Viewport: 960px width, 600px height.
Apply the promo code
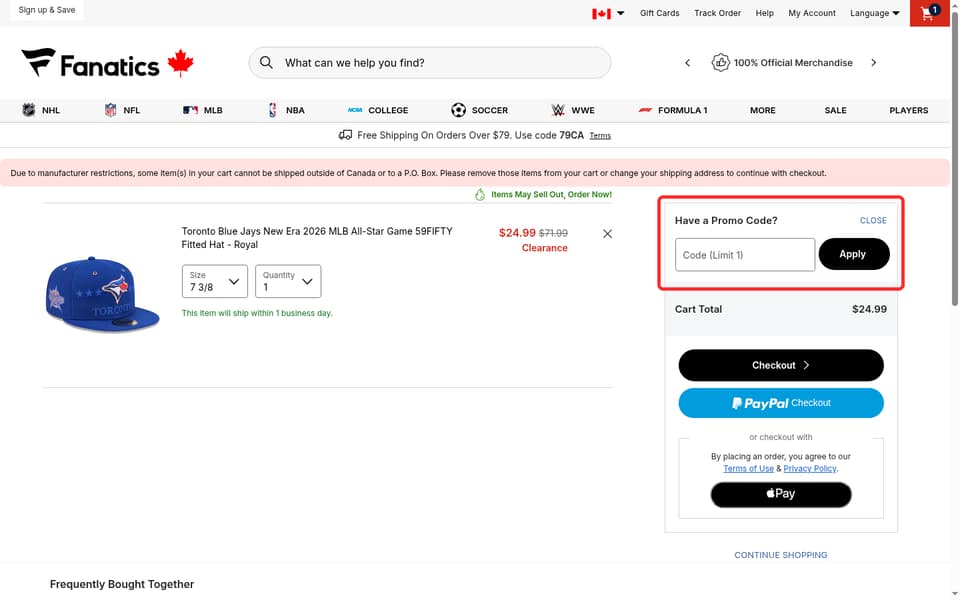pyautogui.click(x=853, y=254)
